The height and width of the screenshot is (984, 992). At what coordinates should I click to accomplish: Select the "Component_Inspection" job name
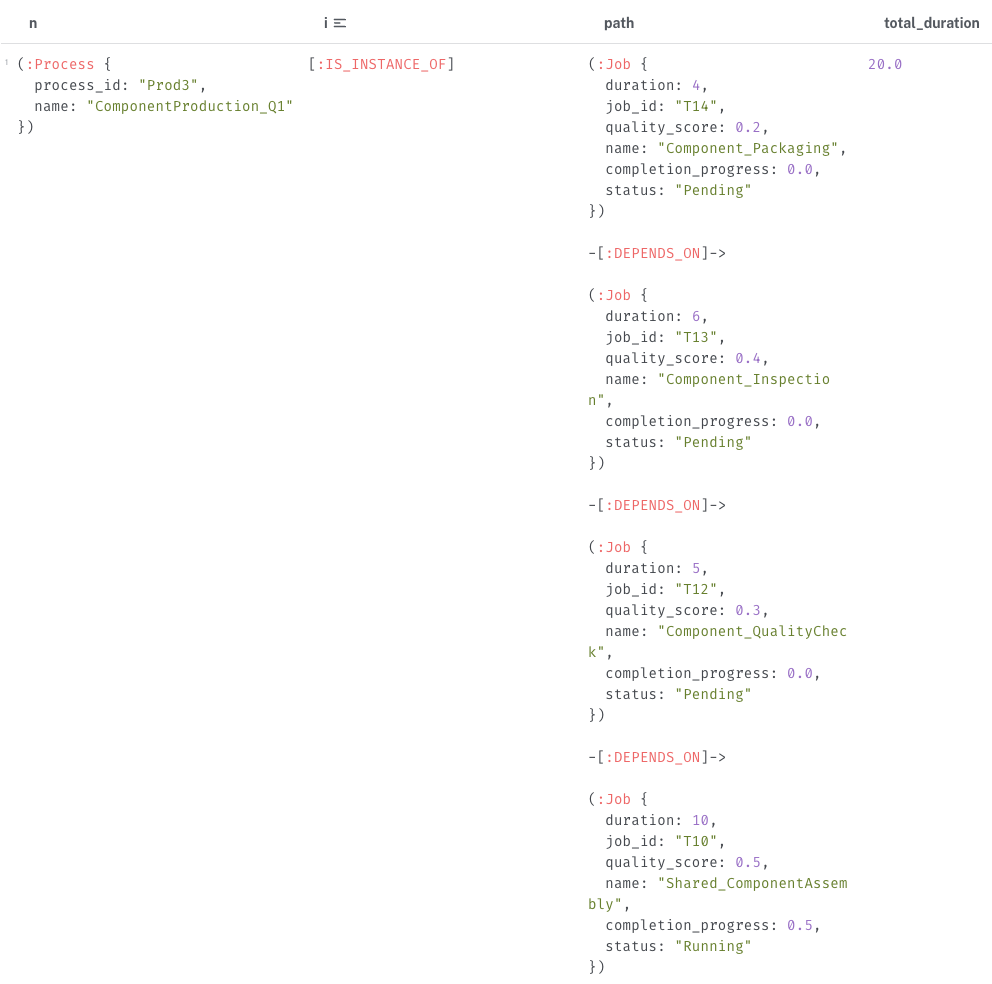tap(743, 380)
